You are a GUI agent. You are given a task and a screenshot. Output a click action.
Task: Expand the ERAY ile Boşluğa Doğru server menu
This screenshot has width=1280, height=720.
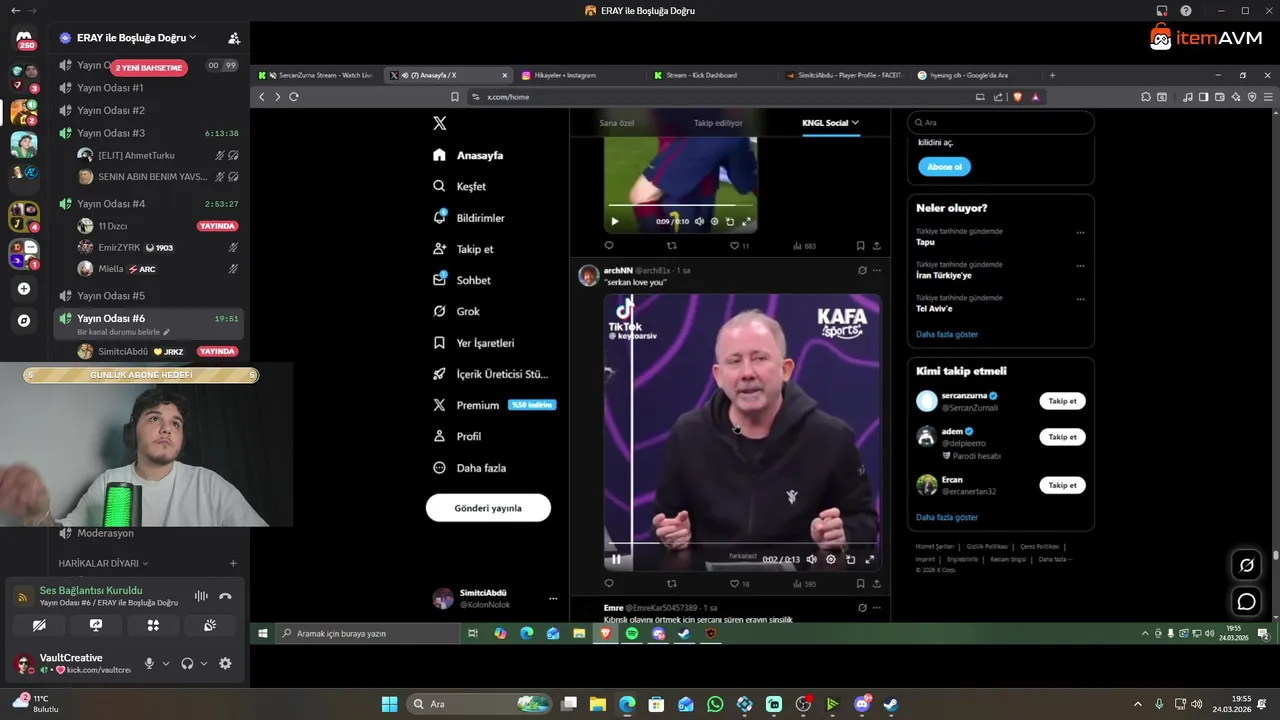point(137,38)
